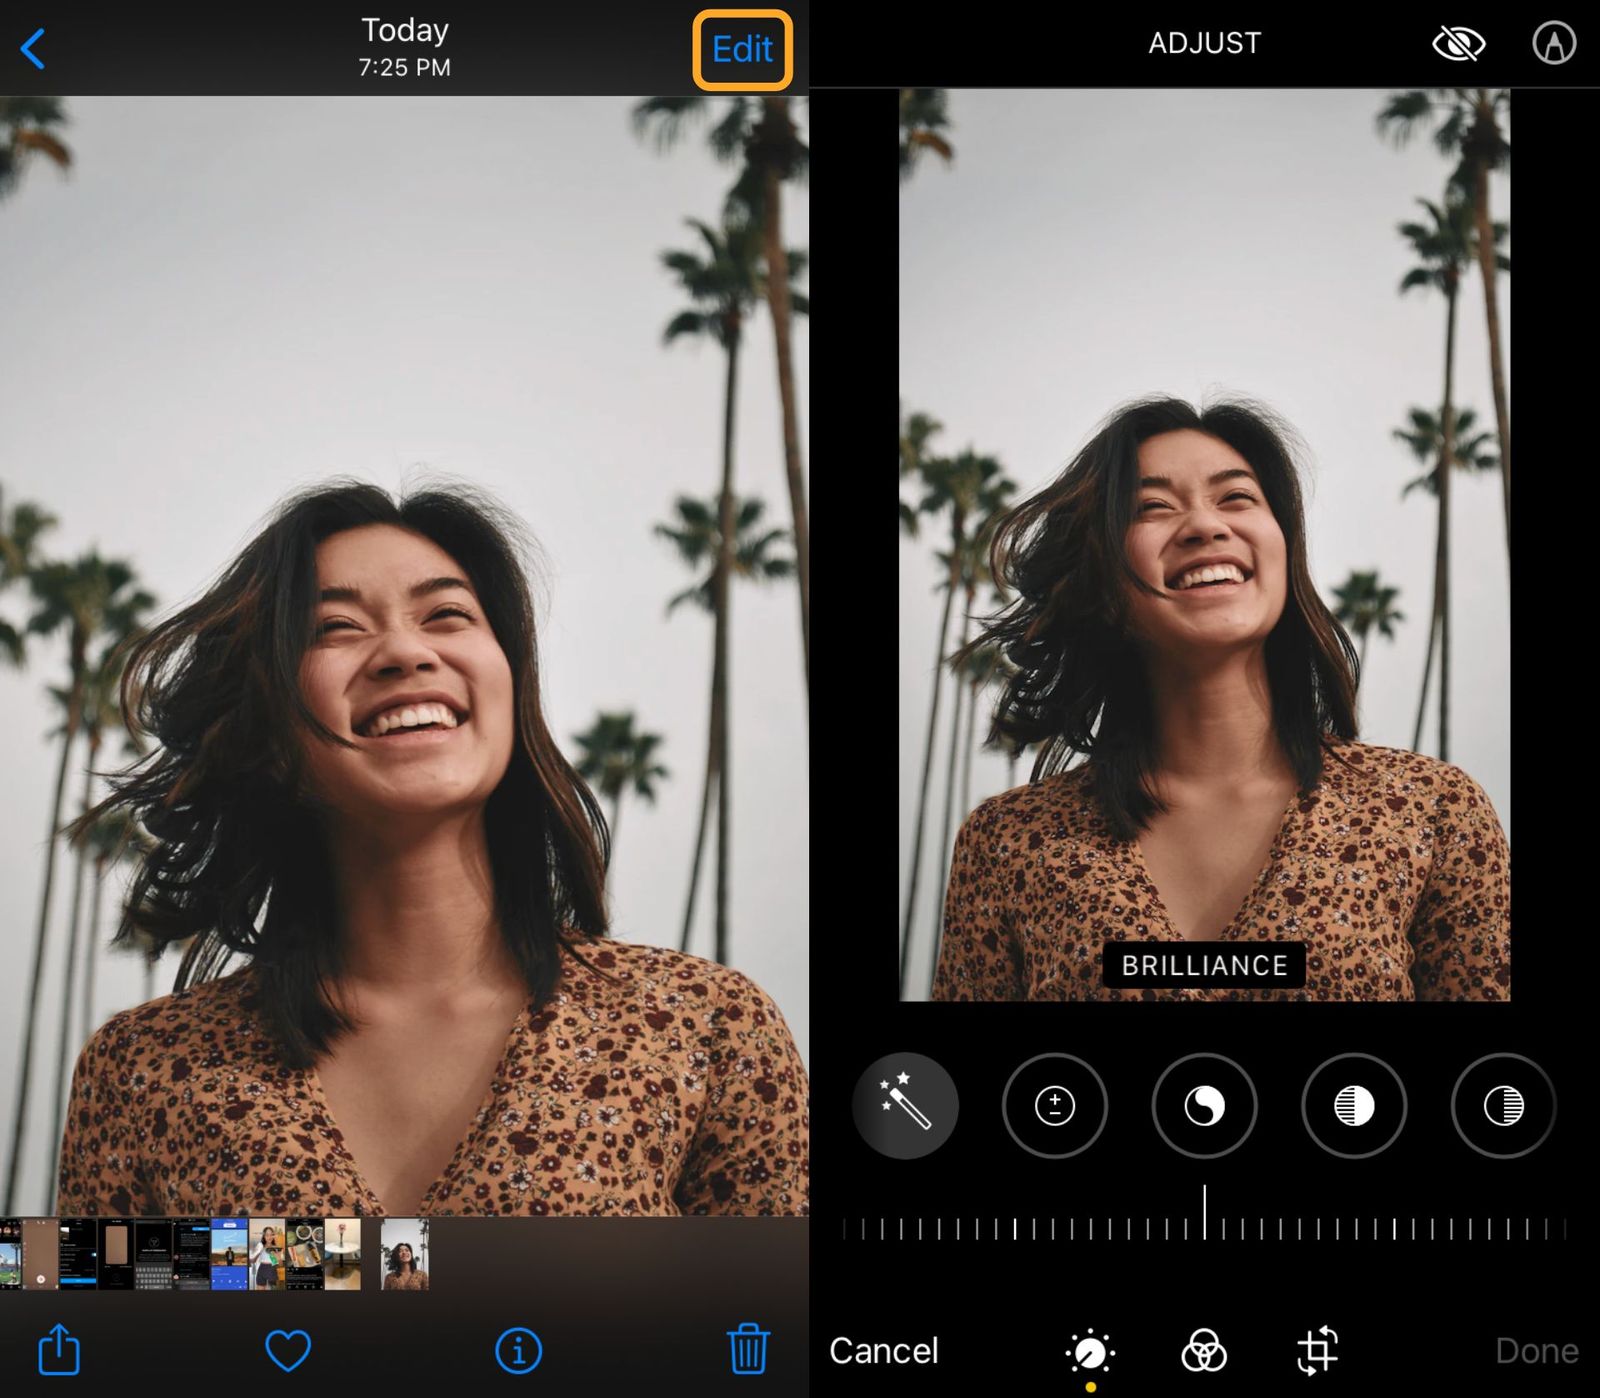Share the photo
The image size is (1600, 1398).
click(60, 1349)
